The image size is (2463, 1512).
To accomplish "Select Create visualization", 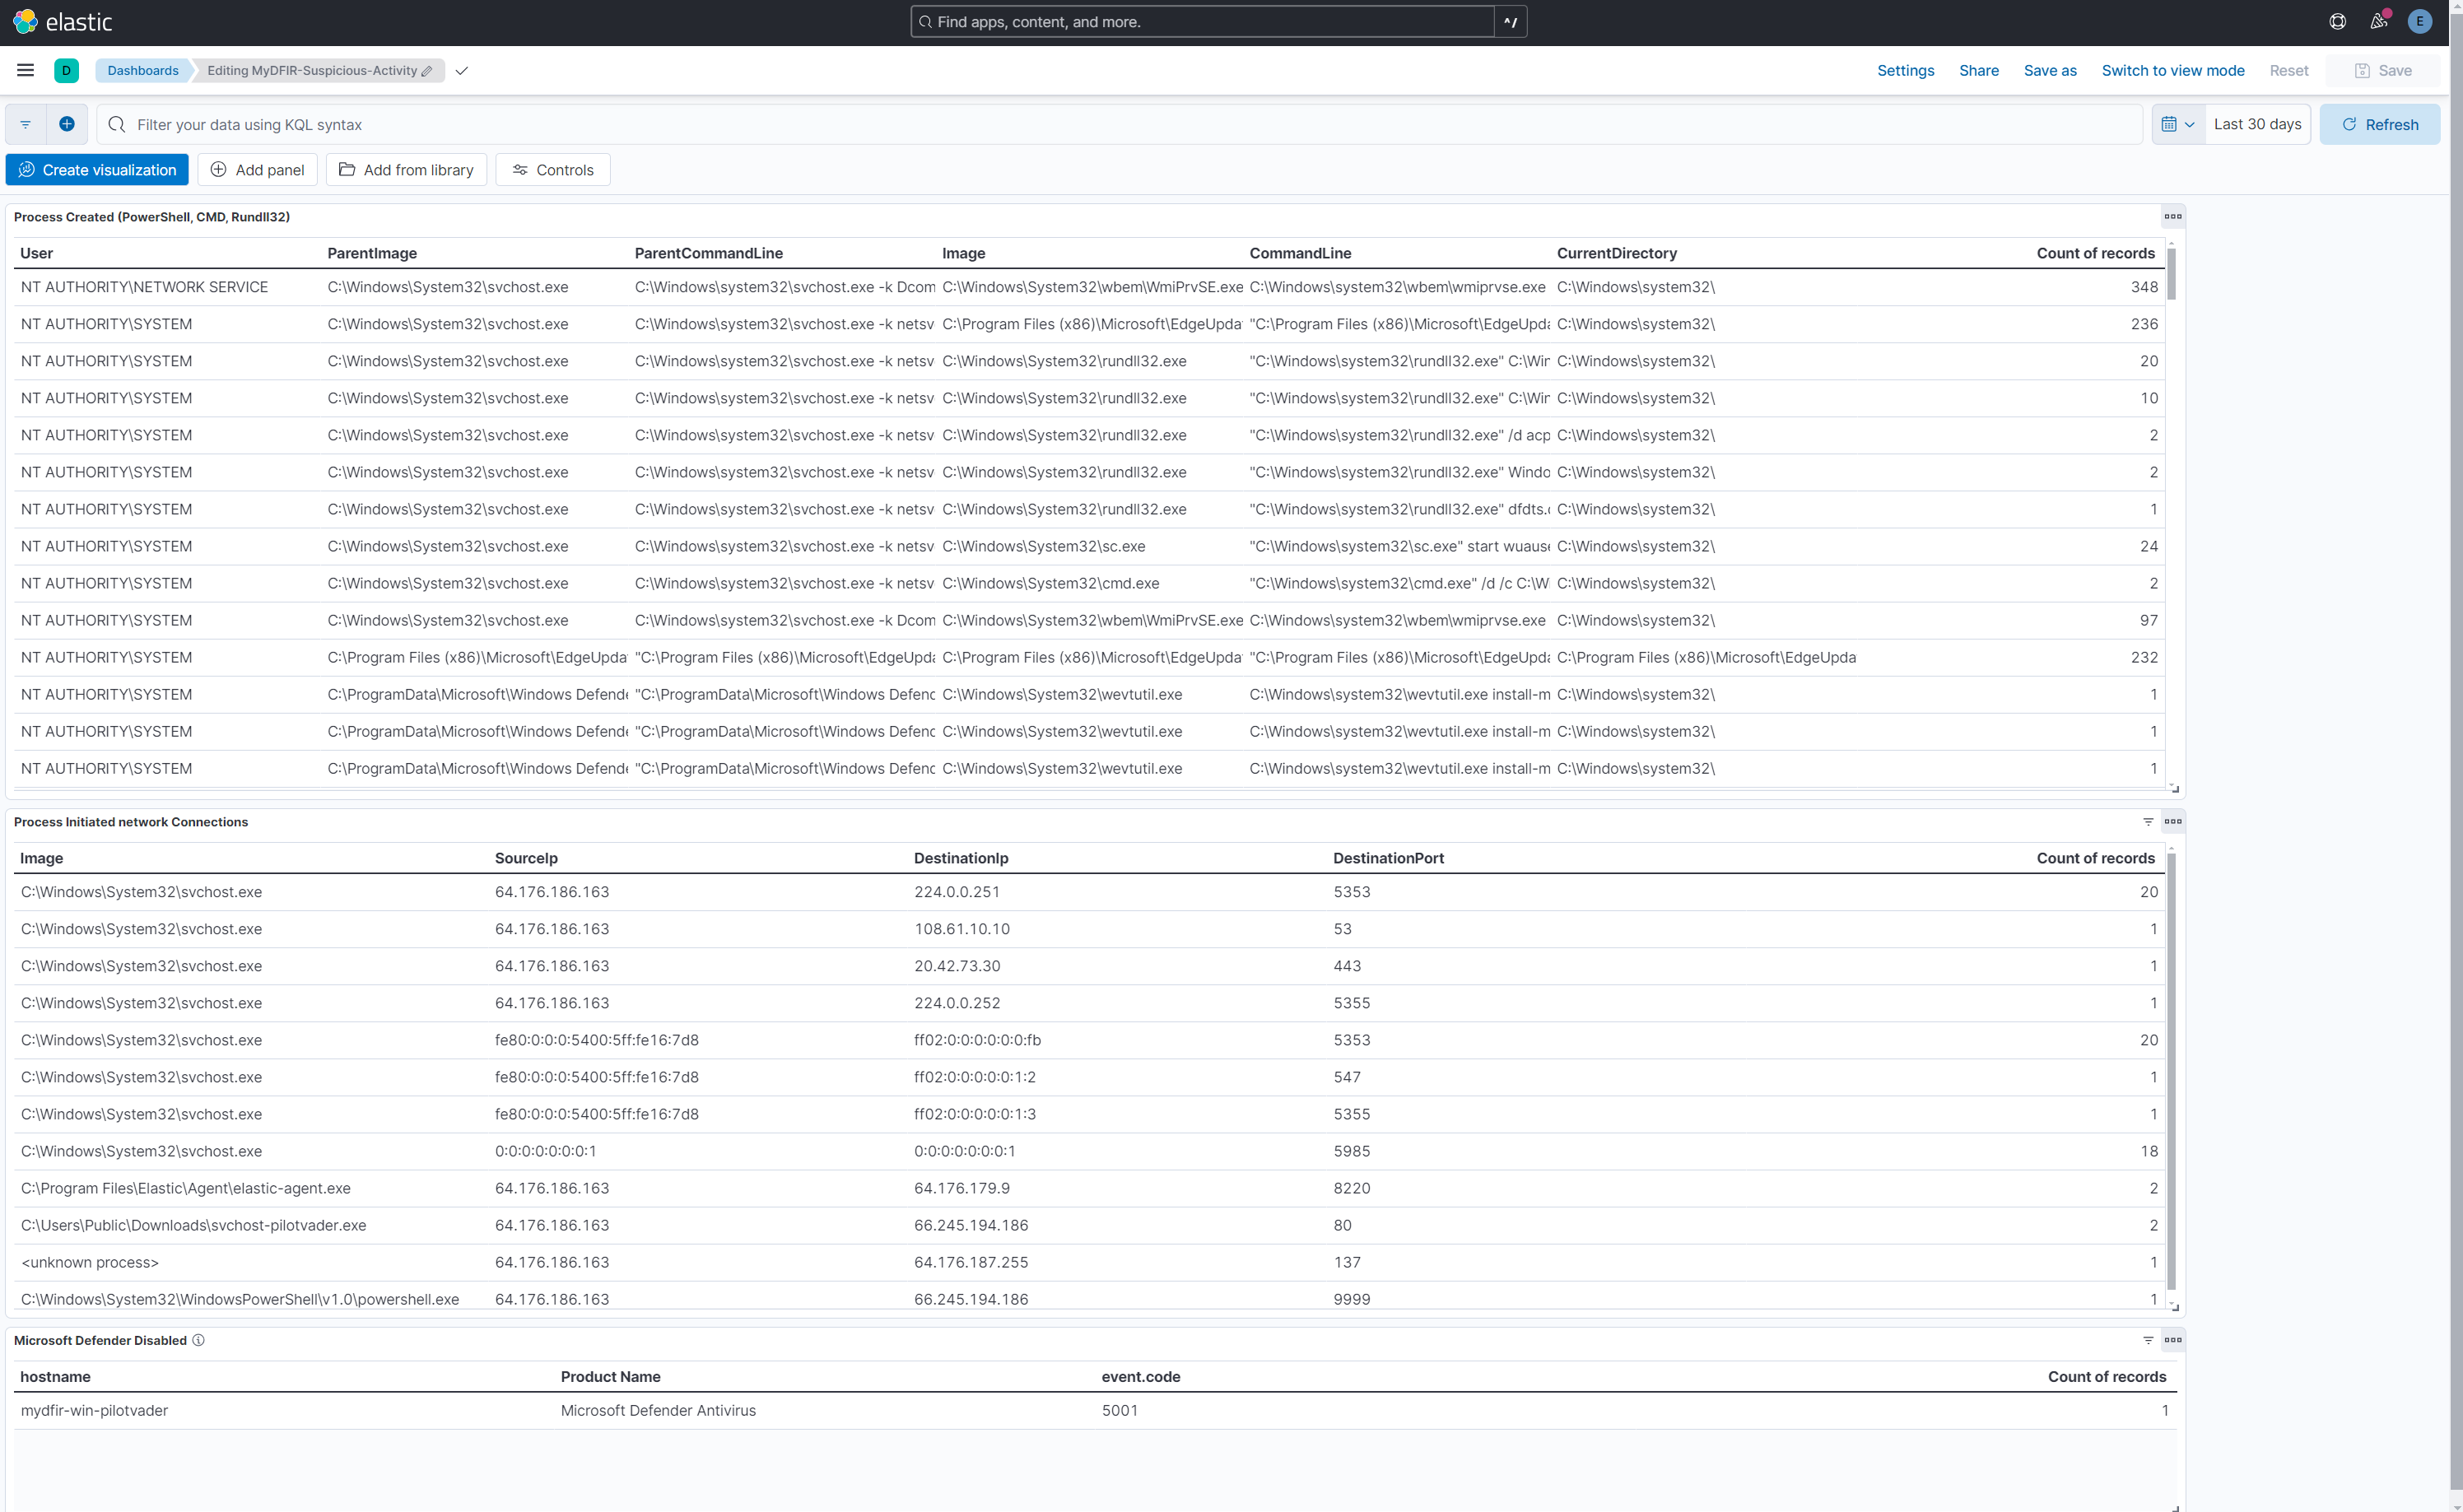I will point(96,169).
